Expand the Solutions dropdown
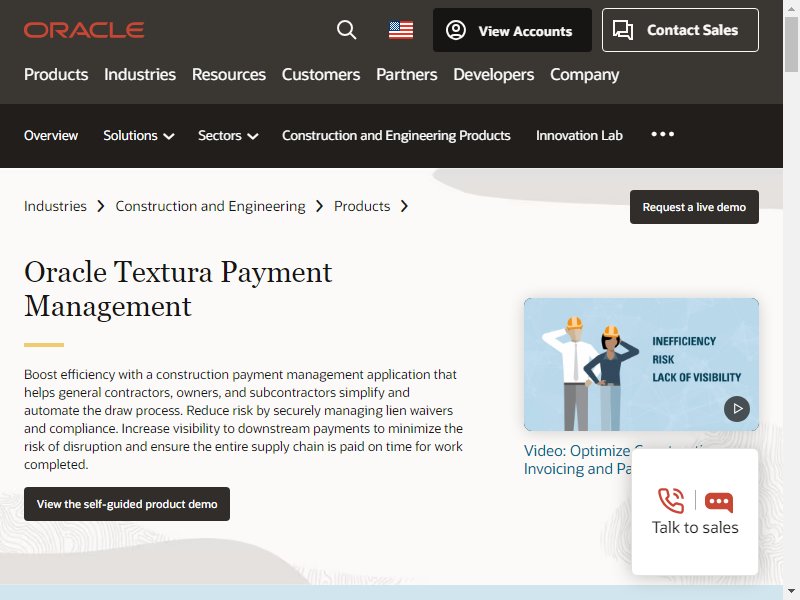 [139, 135]
